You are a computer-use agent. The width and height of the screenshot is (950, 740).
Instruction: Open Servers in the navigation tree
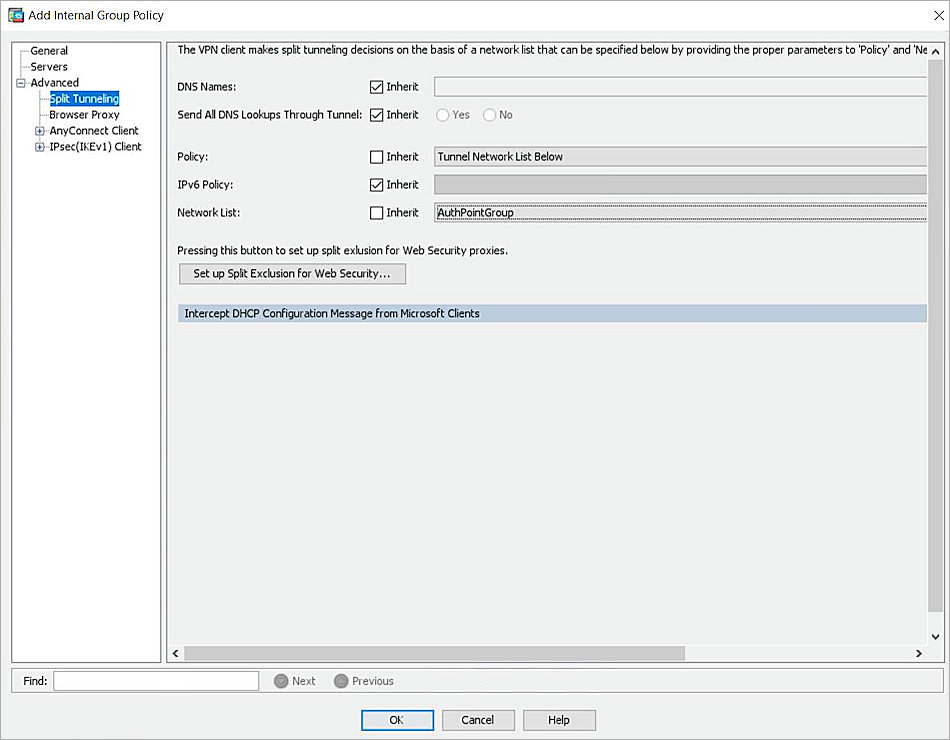pos(49,67)
